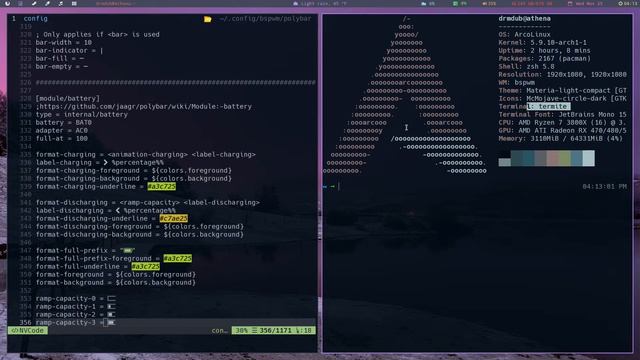This screenshot has width=640, height=360.
Task: Click the 'format-background = ${colors.background}' line
Action: pyautogui.click(x=116, y=282)
